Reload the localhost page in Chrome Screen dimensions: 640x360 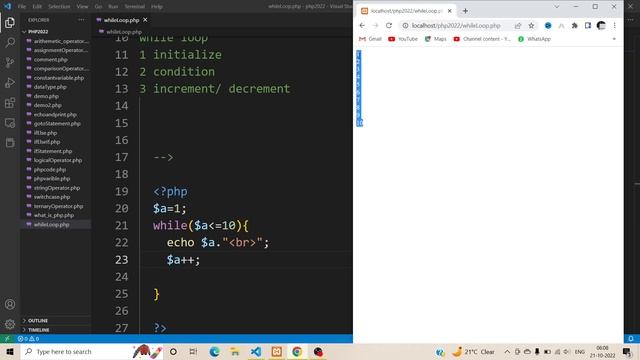pyautogui.click(x=389, y=25)
